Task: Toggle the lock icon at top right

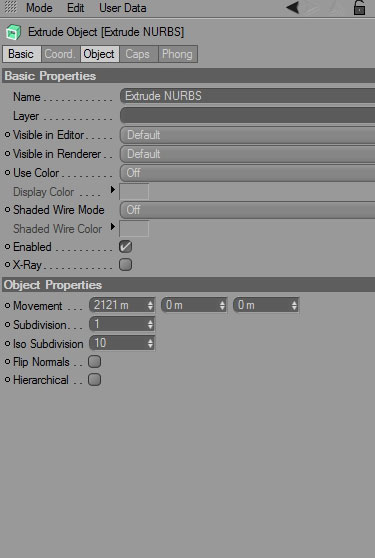Action: (x=359, y=7)
